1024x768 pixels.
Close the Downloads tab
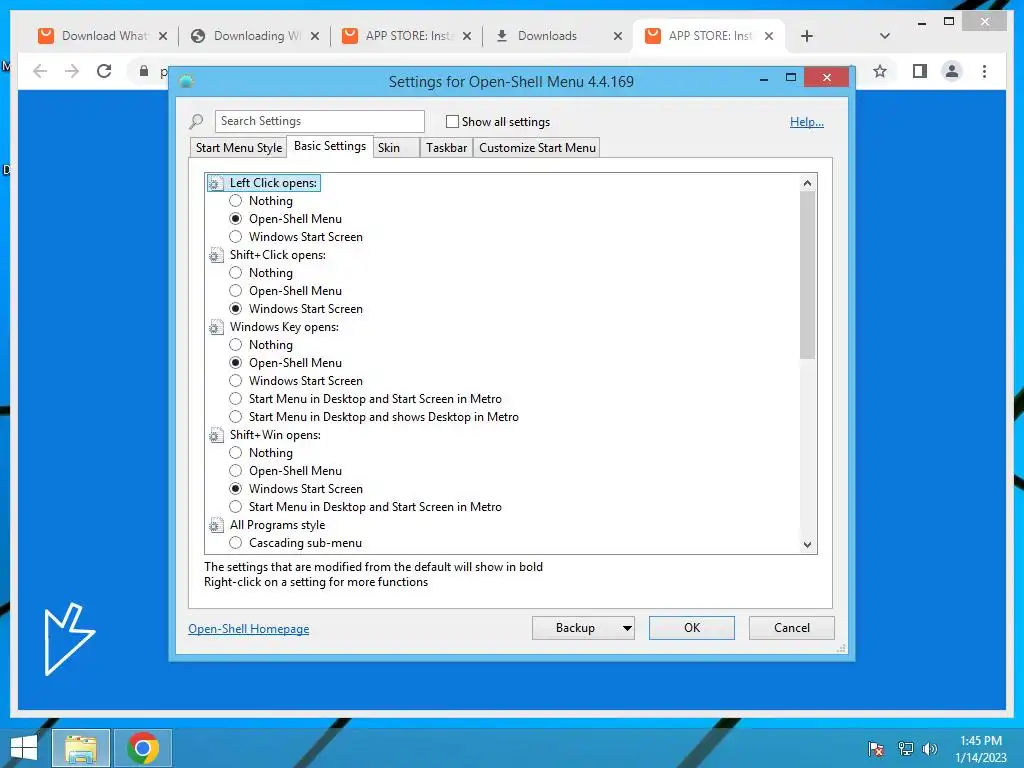pyautogui.click(x=618, y=36)
